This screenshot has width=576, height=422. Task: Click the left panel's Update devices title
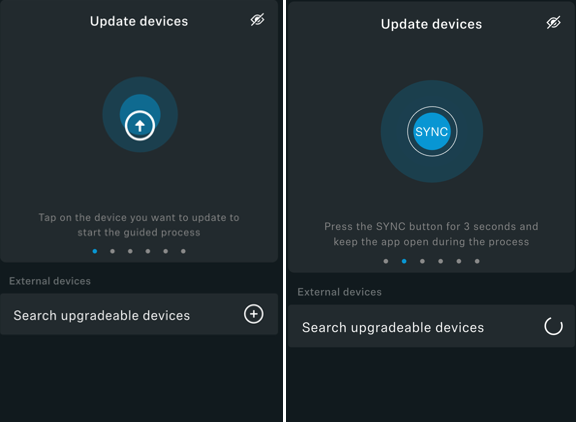click(139, 21)
